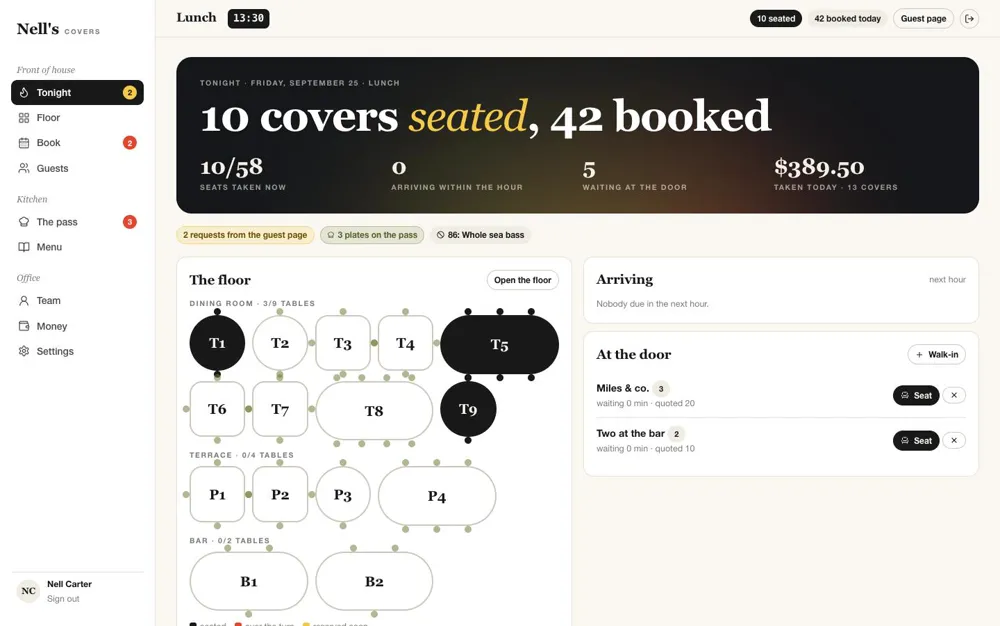Select terrace table P2
Viewport: 1000px width, 626px height.
tap(280, 494)
